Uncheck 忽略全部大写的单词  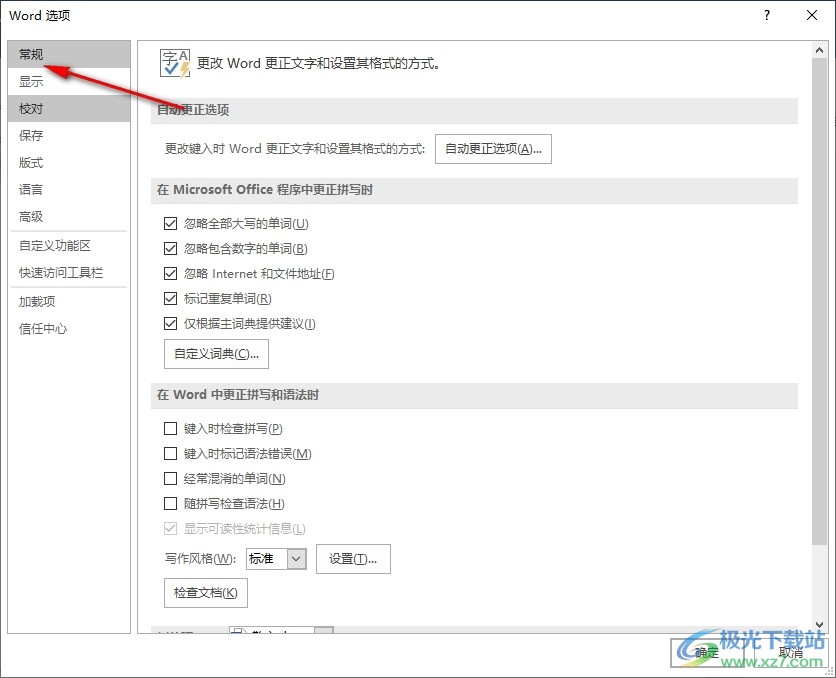(x=171, y=223)
